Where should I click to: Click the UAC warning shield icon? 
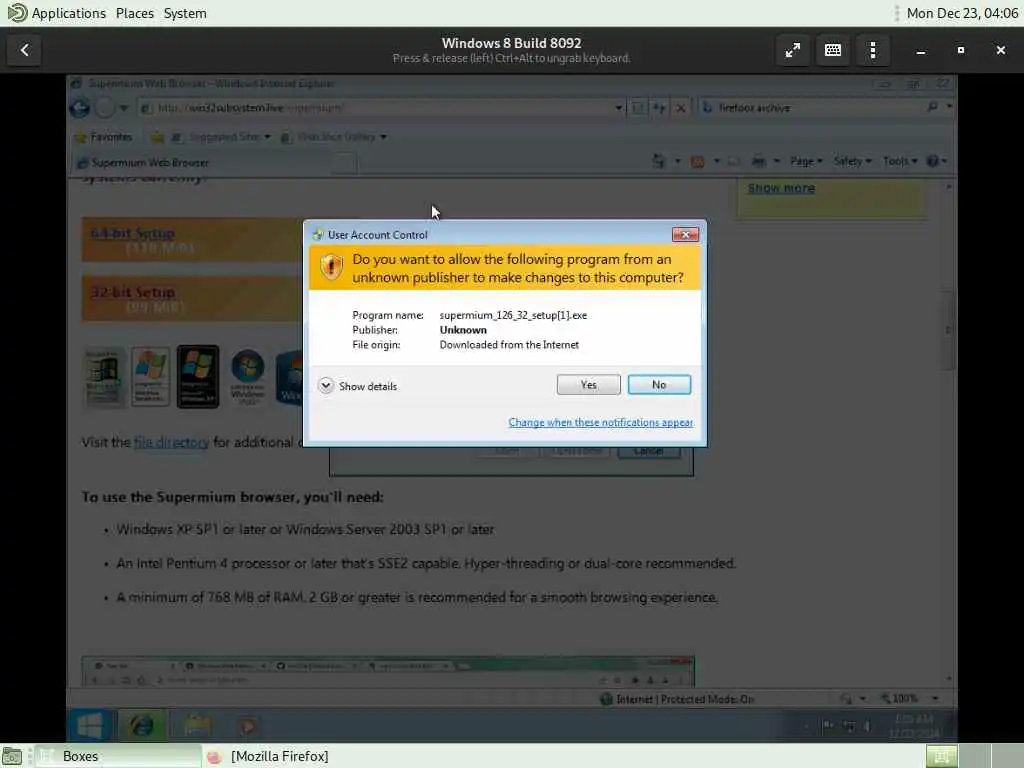[331, 266]
